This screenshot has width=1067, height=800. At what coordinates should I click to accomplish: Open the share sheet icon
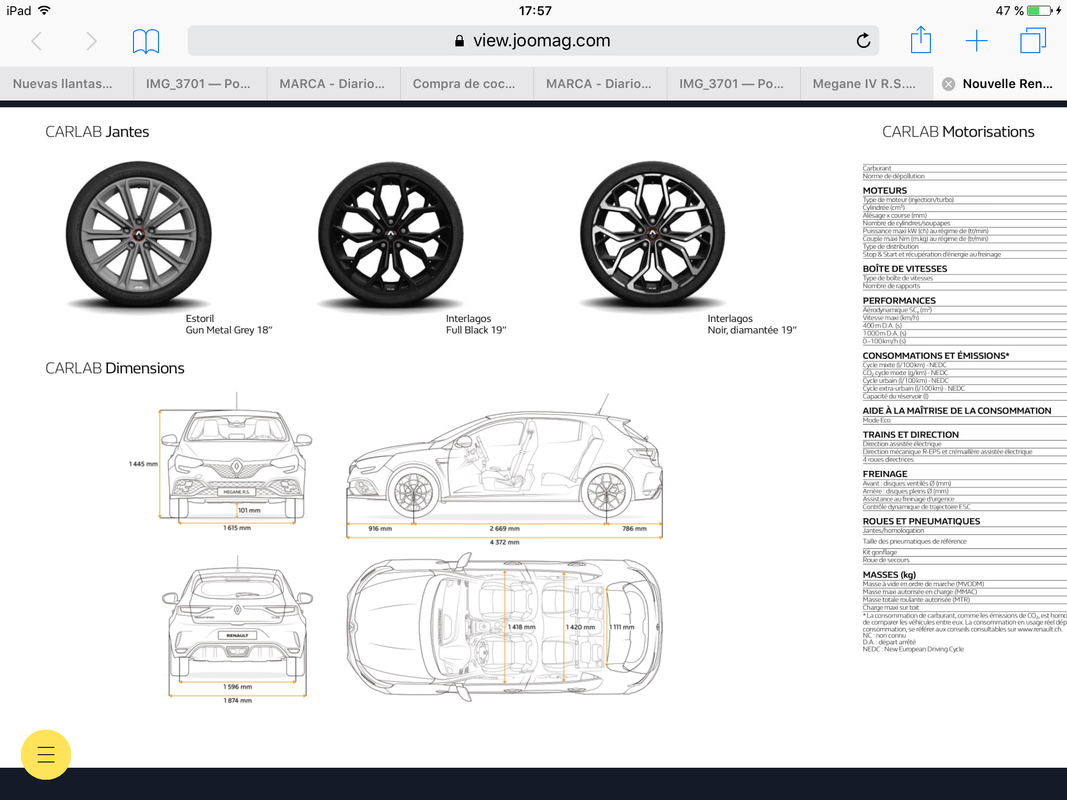(x=921, y=39)
